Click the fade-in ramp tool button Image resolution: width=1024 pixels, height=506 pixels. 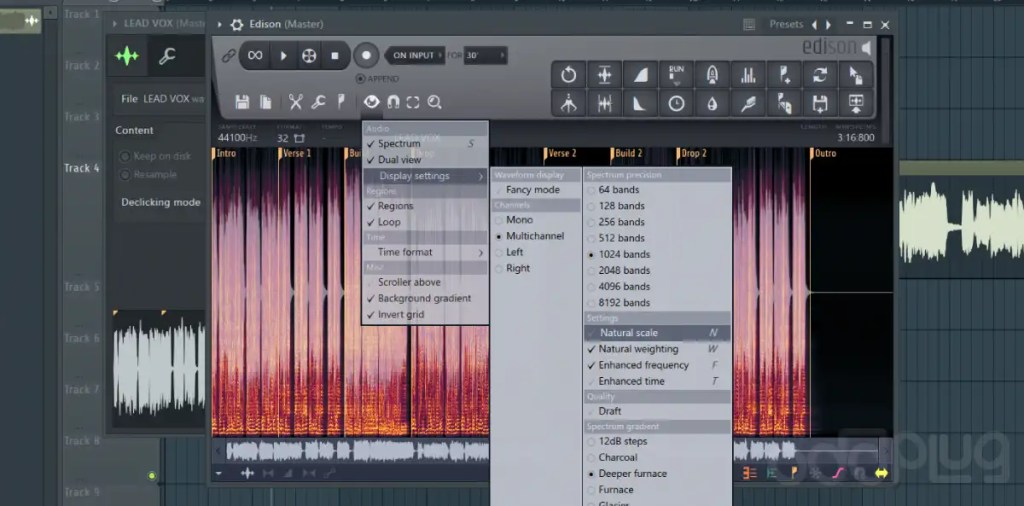[641, 74]
